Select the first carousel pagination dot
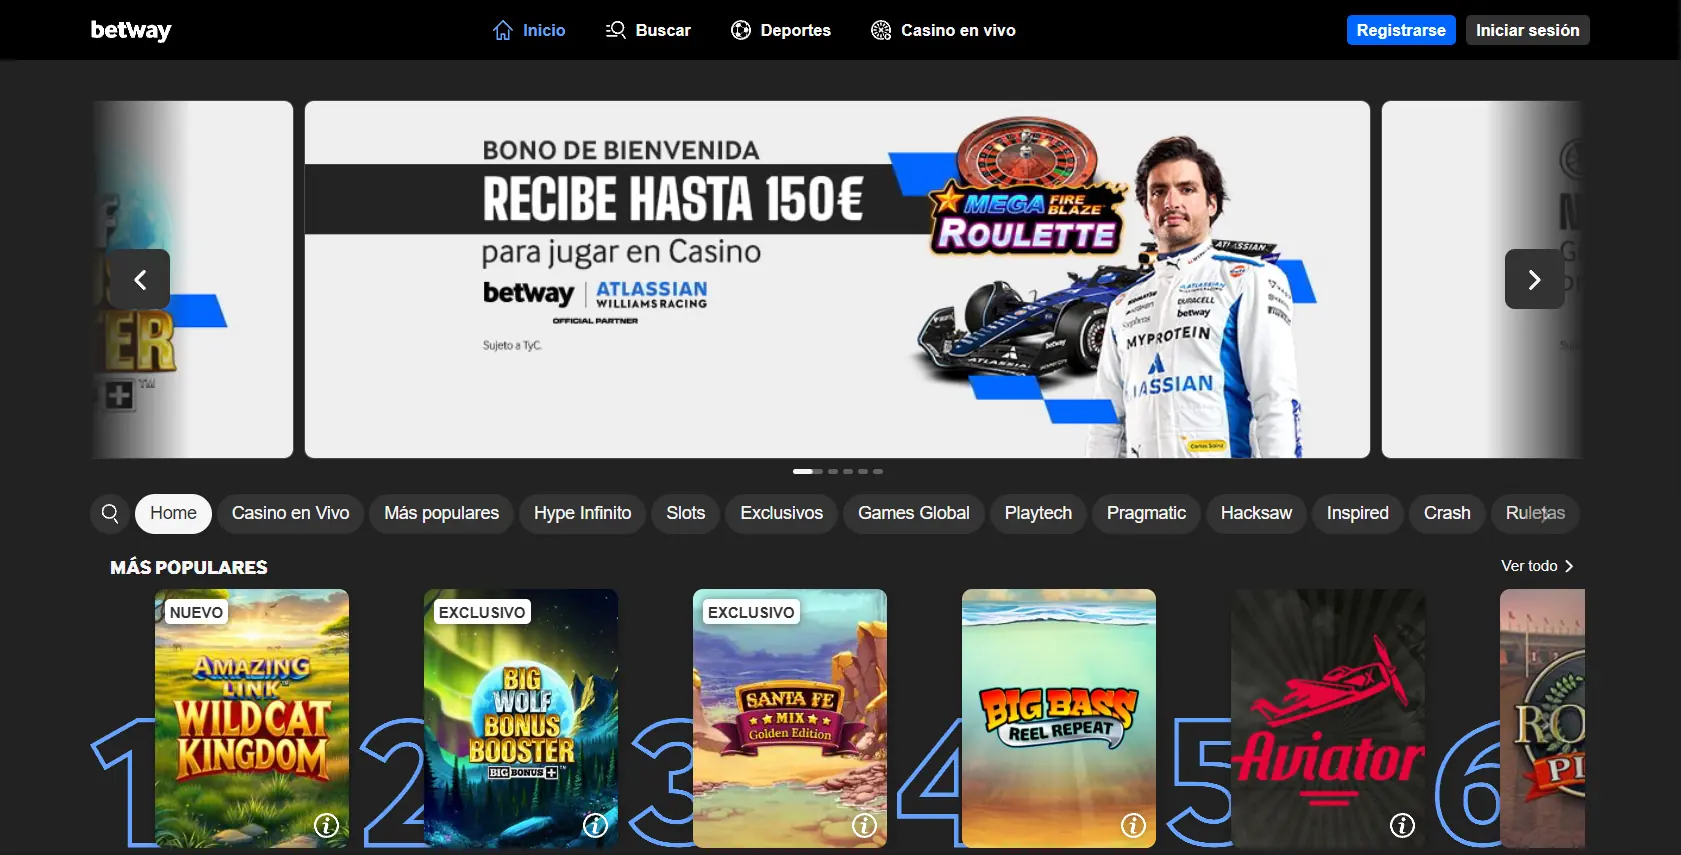The width and height of the screenshot is (1681, 855). click(x=807, y=471)
